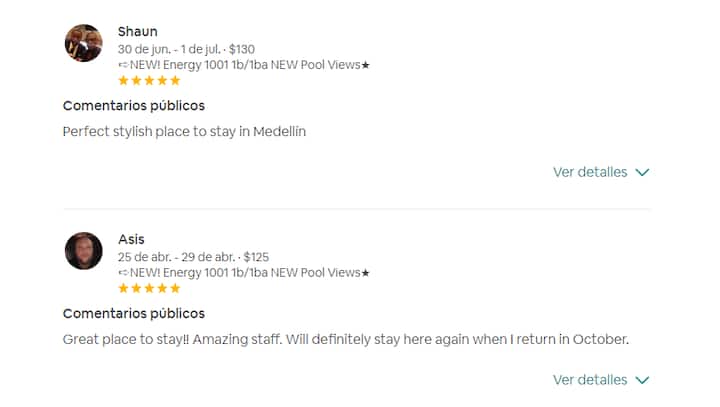Click the first star in Shaun's rating
The height and width of the screenshot is (407, 720).
123,80
